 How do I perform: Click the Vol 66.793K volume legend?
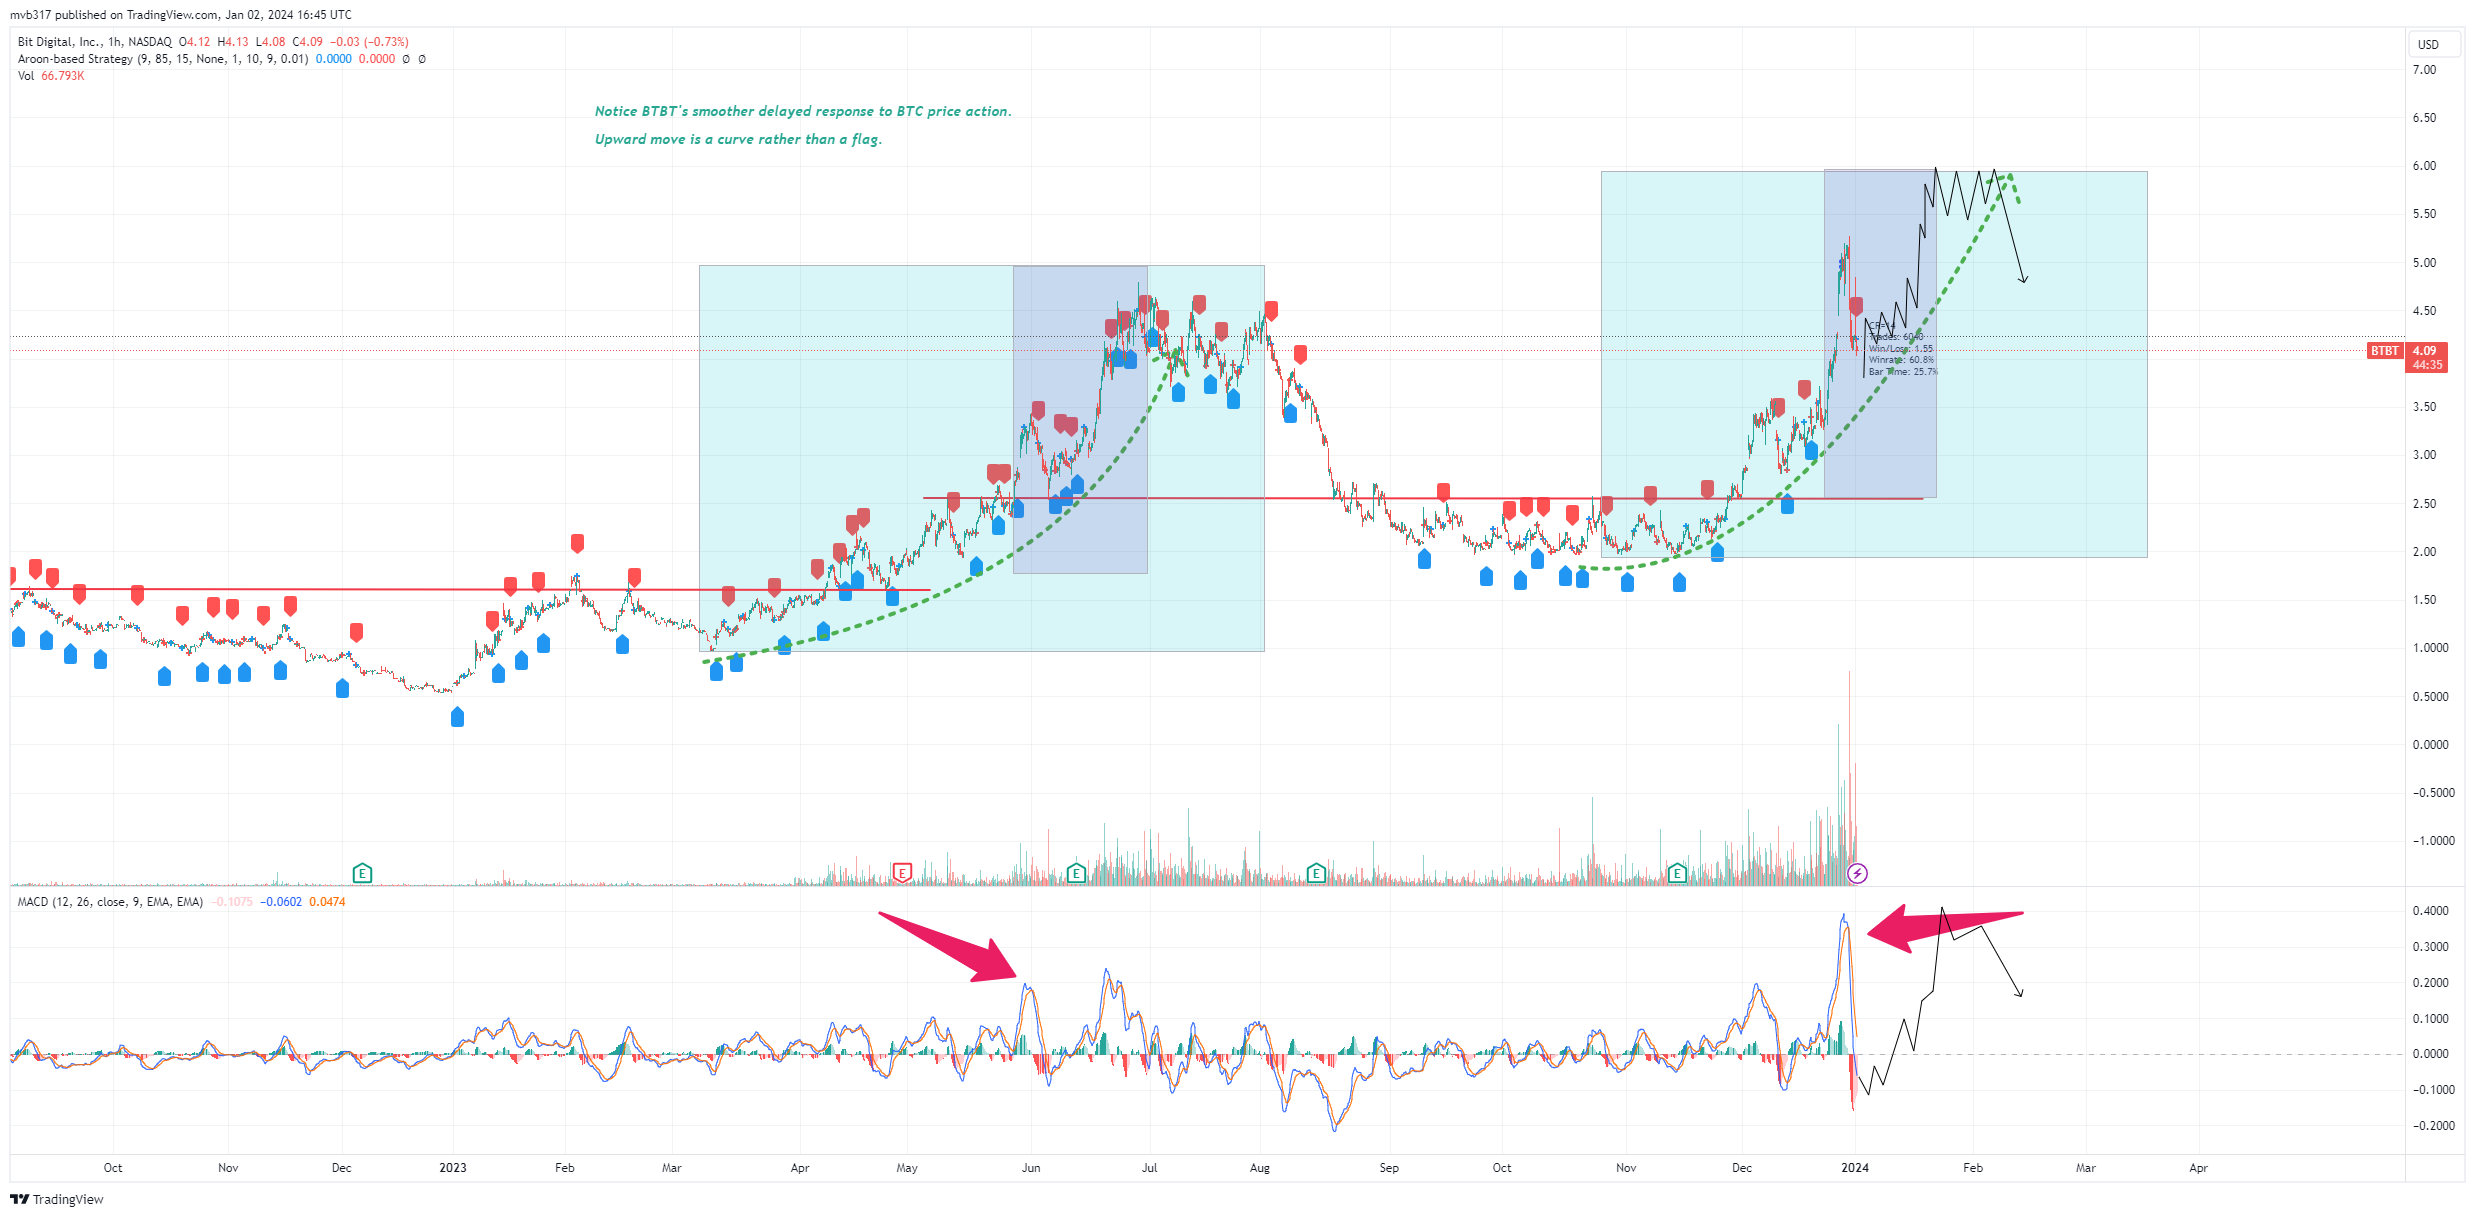click(51, 76)
